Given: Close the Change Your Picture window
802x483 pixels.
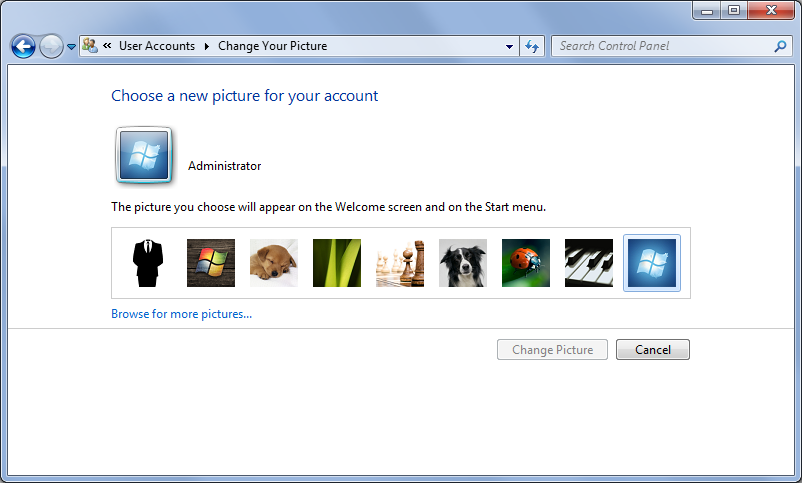Looking at the screenshot, I should click(x=771, y=10).
